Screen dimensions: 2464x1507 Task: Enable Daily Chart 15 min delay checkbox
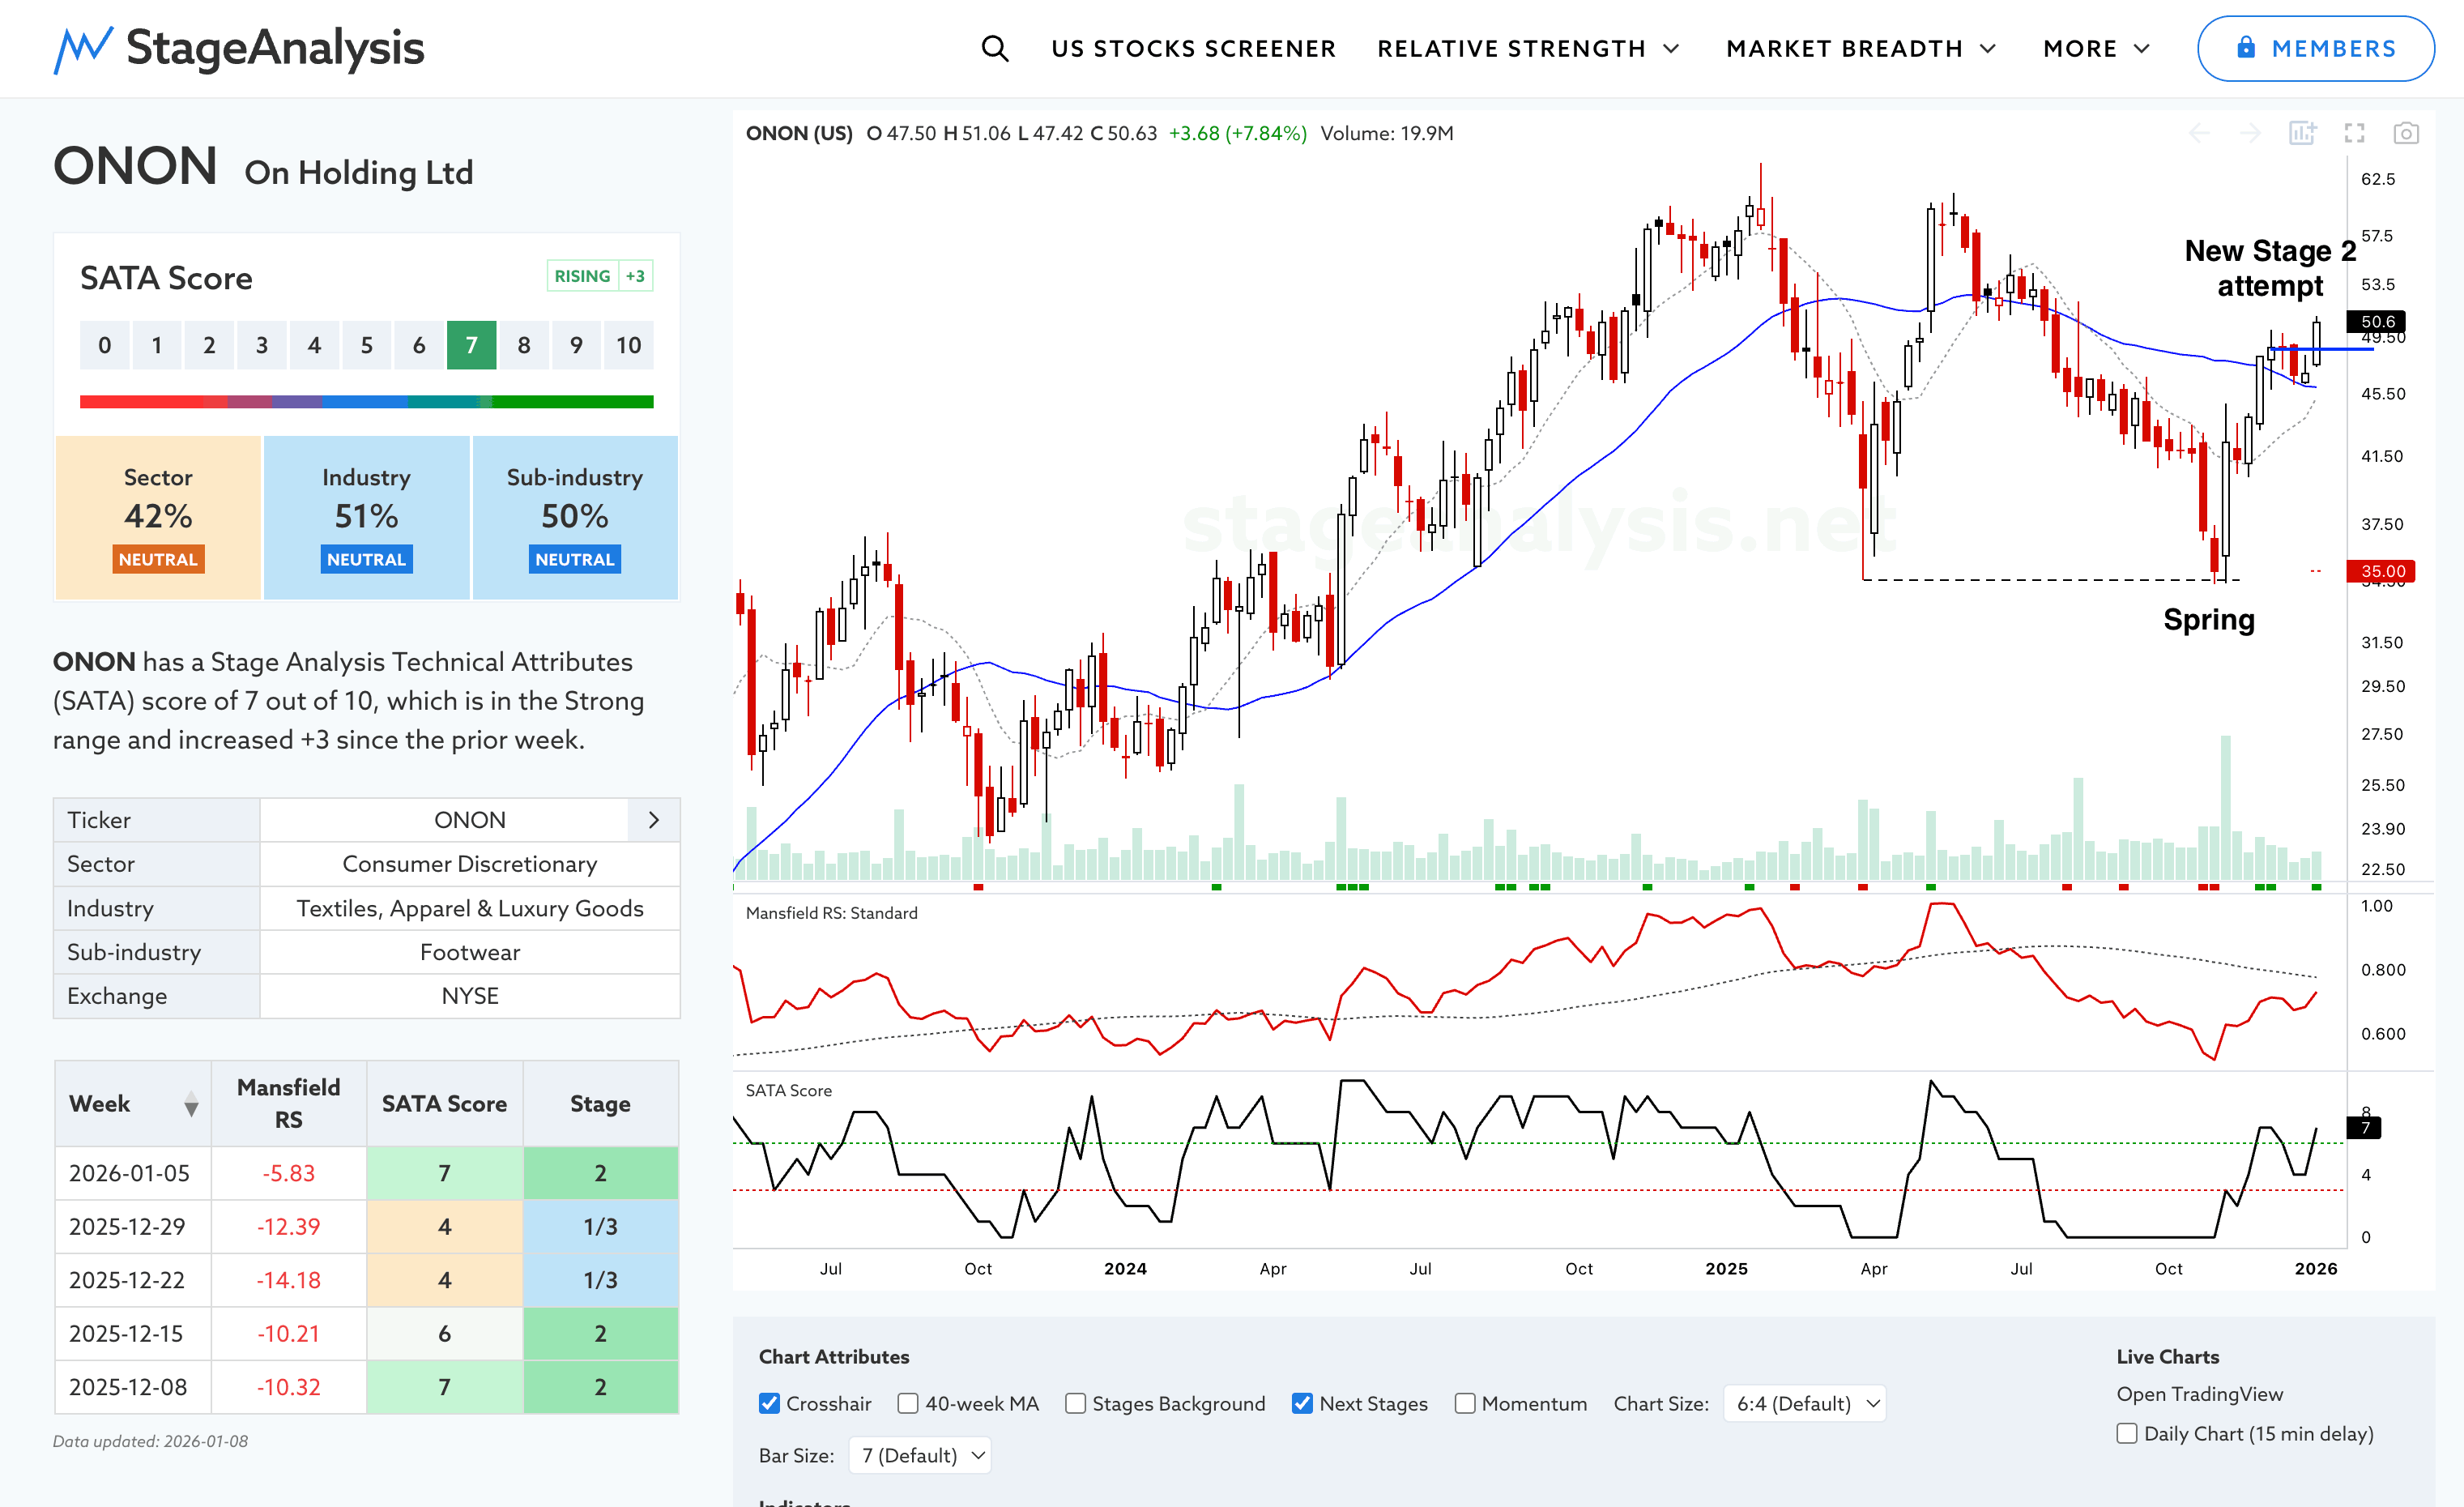tap(2127, 1433)
